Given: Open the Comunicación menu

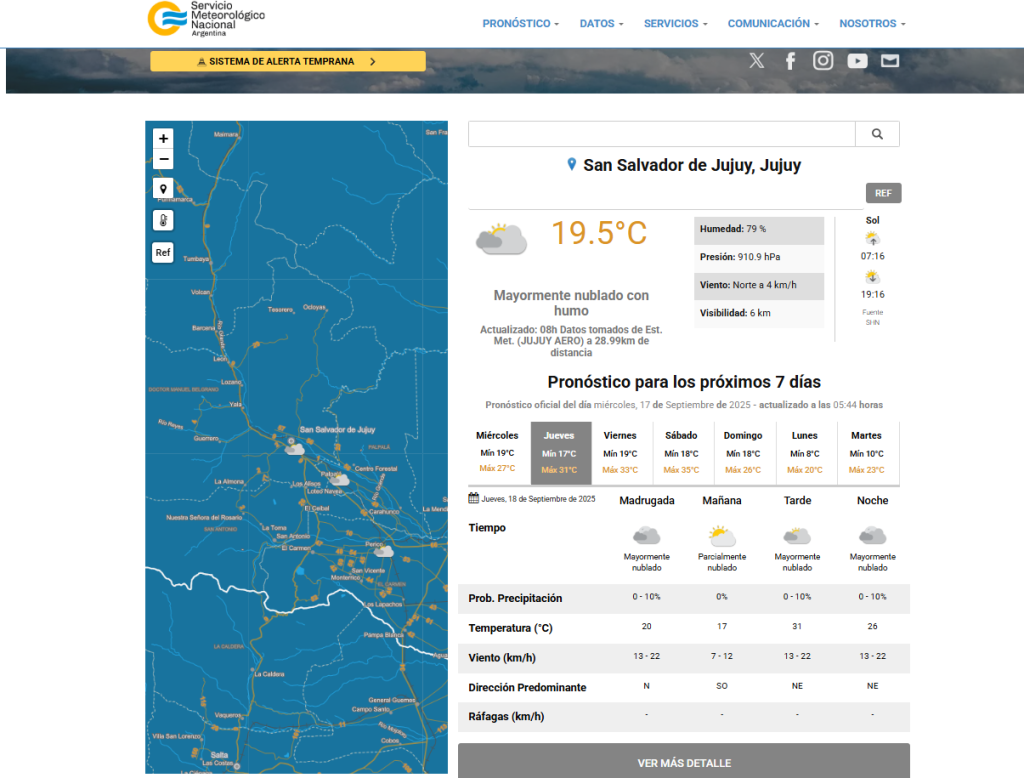Looking at the screenshot, I should point(773,23).
